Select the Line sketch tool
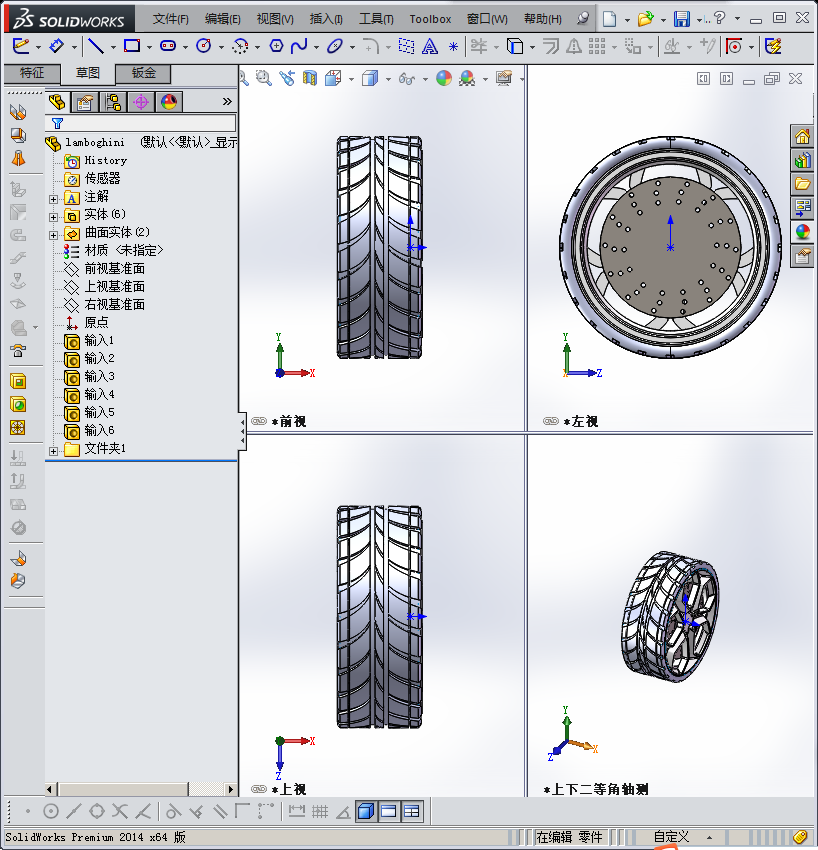This screenshot has width=818, height=850. click(96, 46)
